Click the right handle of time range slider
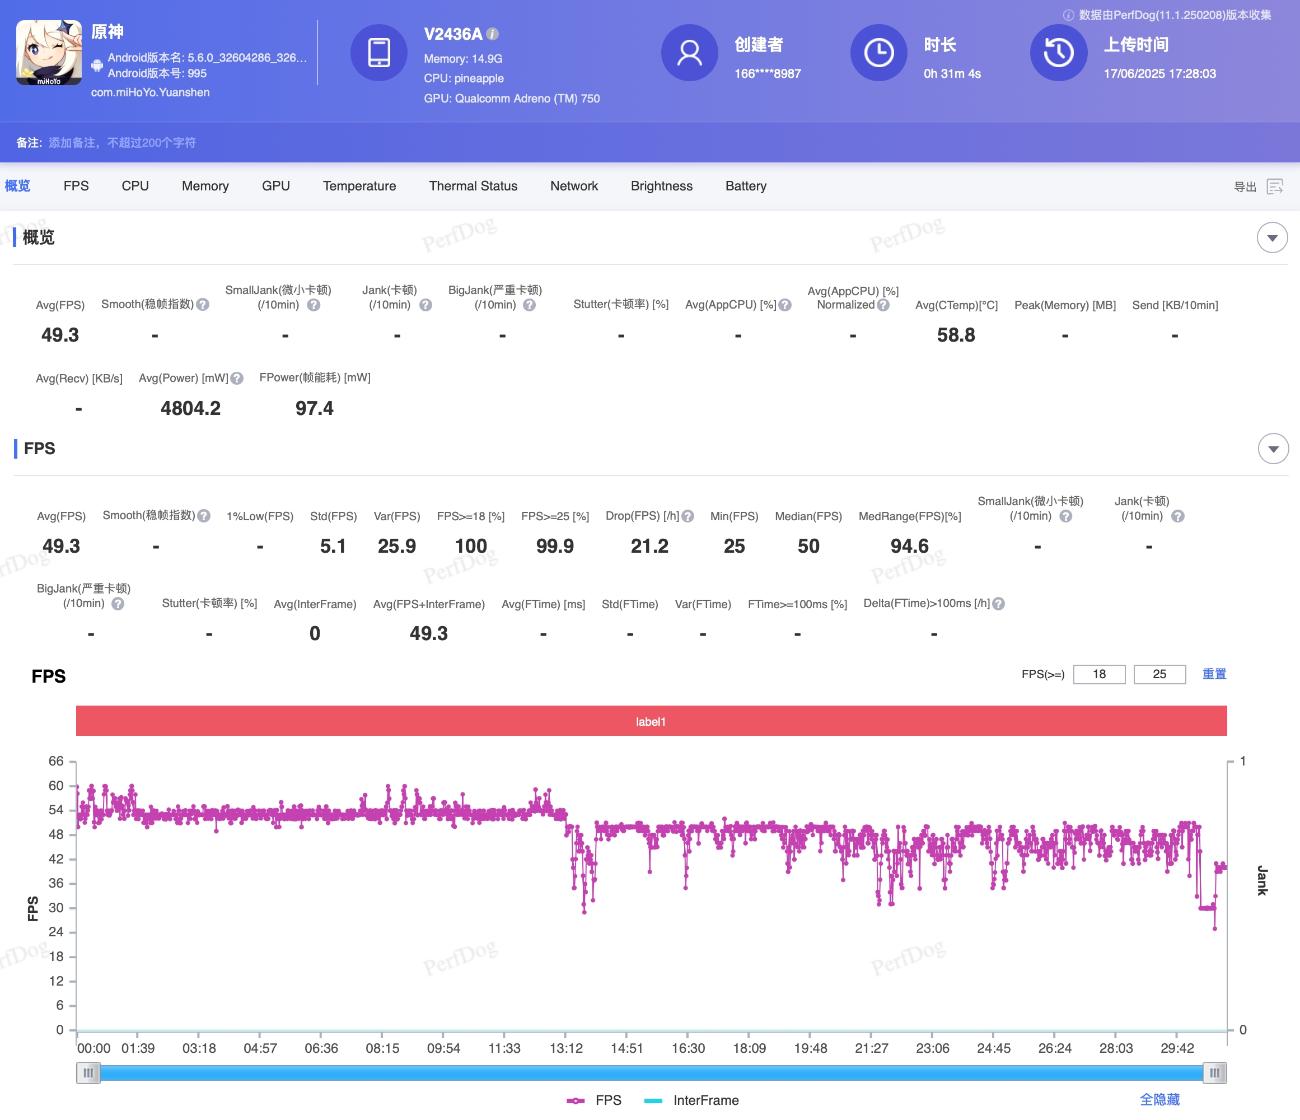 [x=1215, y=1073]
